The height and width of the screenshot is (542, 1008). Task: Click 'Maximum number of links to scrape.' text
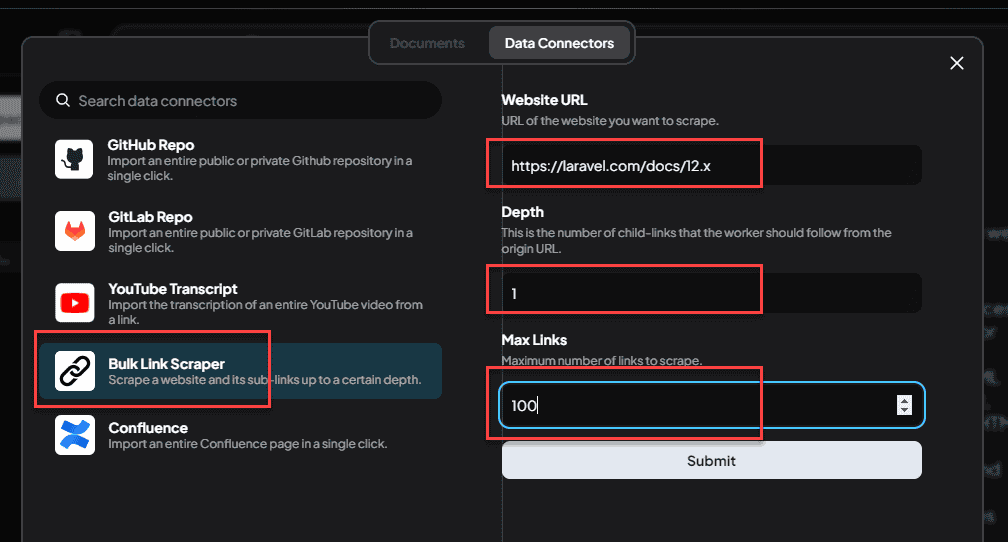click(602, 361)
